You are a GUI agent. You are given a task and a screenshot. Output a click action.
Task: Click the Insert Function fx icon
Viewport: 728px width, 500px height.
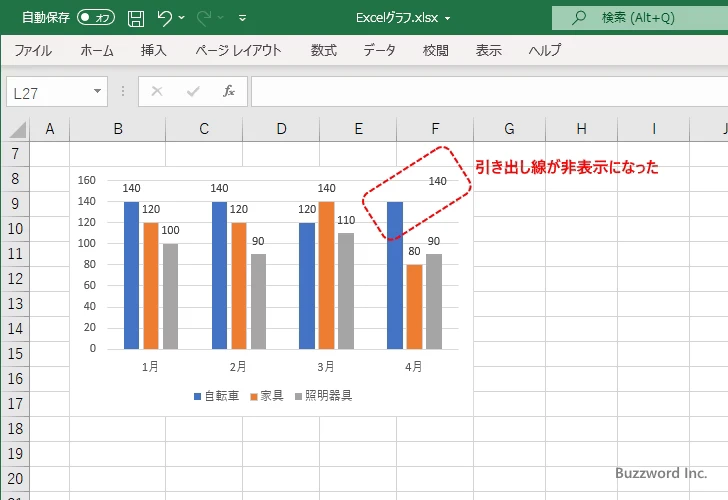[229, 91]
